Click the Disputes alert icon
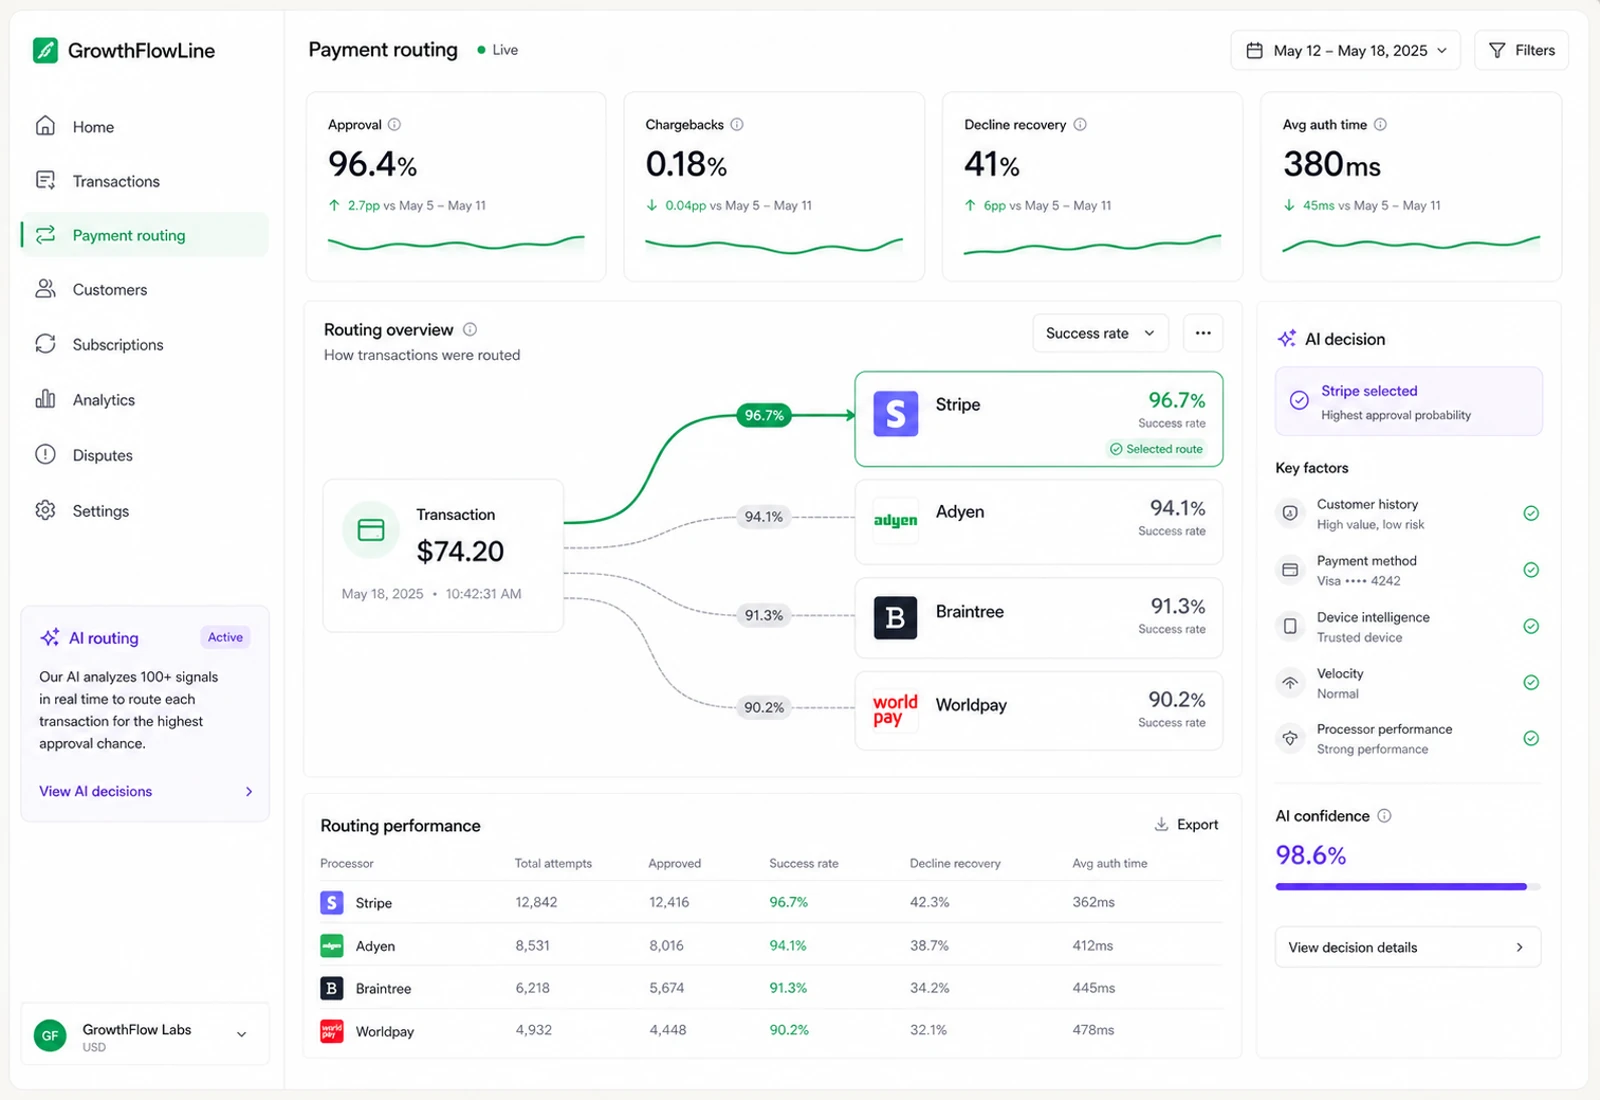This screenshot has width=1600, height=1100. pyautogui.click(x=45, y=454)
